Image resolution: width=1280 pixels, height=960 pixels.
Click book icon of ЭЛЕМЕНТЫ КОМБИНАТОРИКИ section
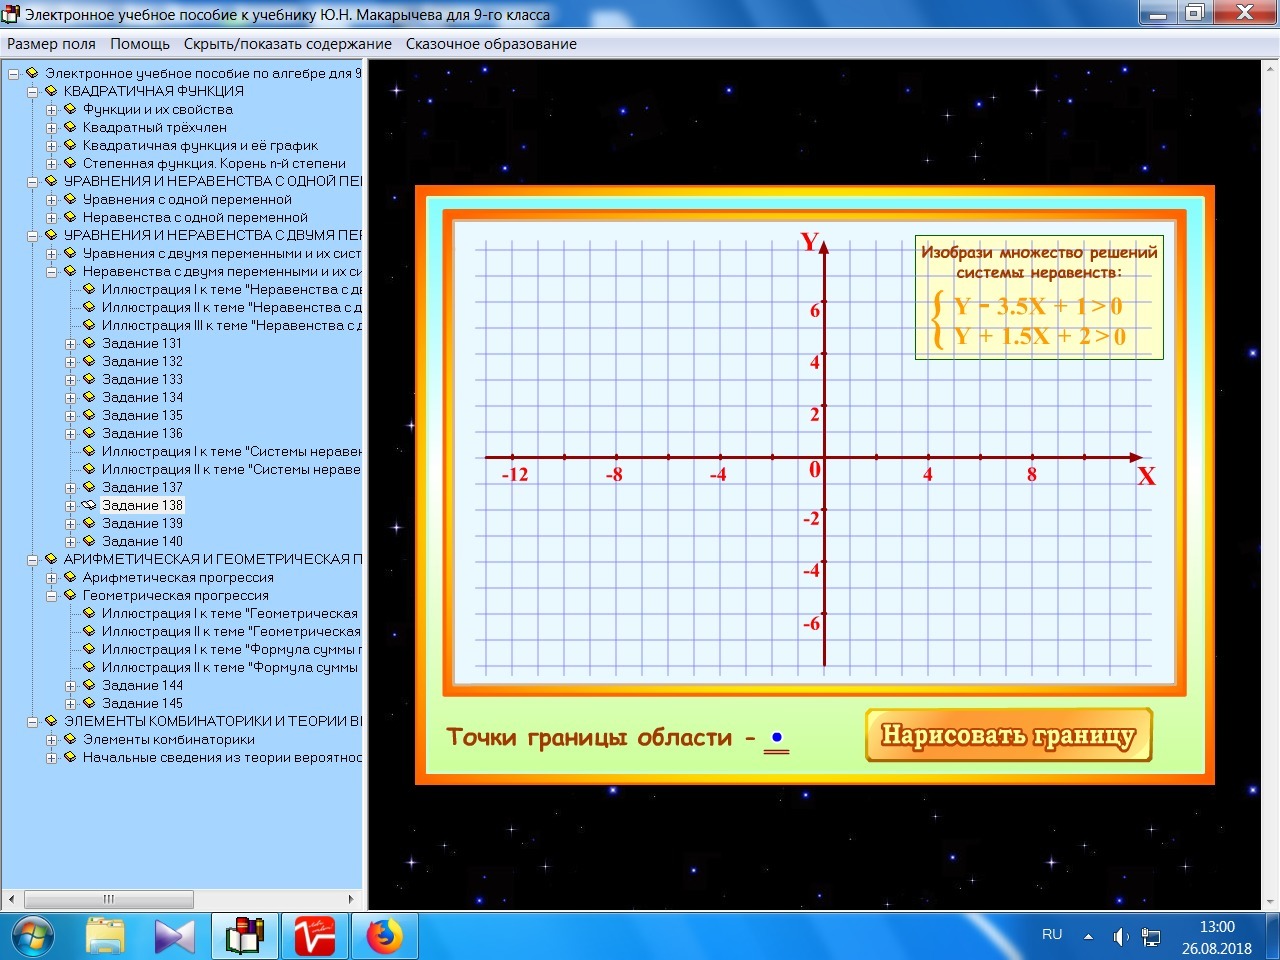click(x=51, y=721)
